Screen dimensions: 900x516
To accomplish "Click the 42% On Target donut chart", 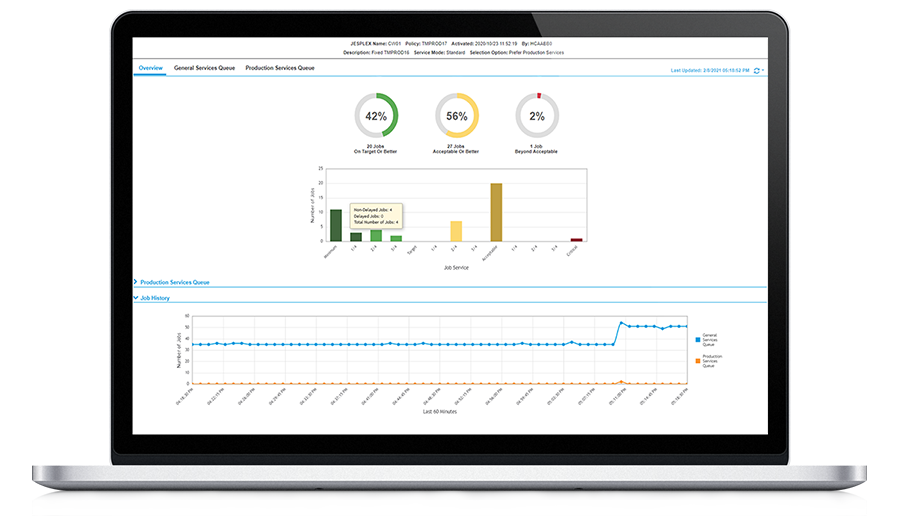I will 376,116.
